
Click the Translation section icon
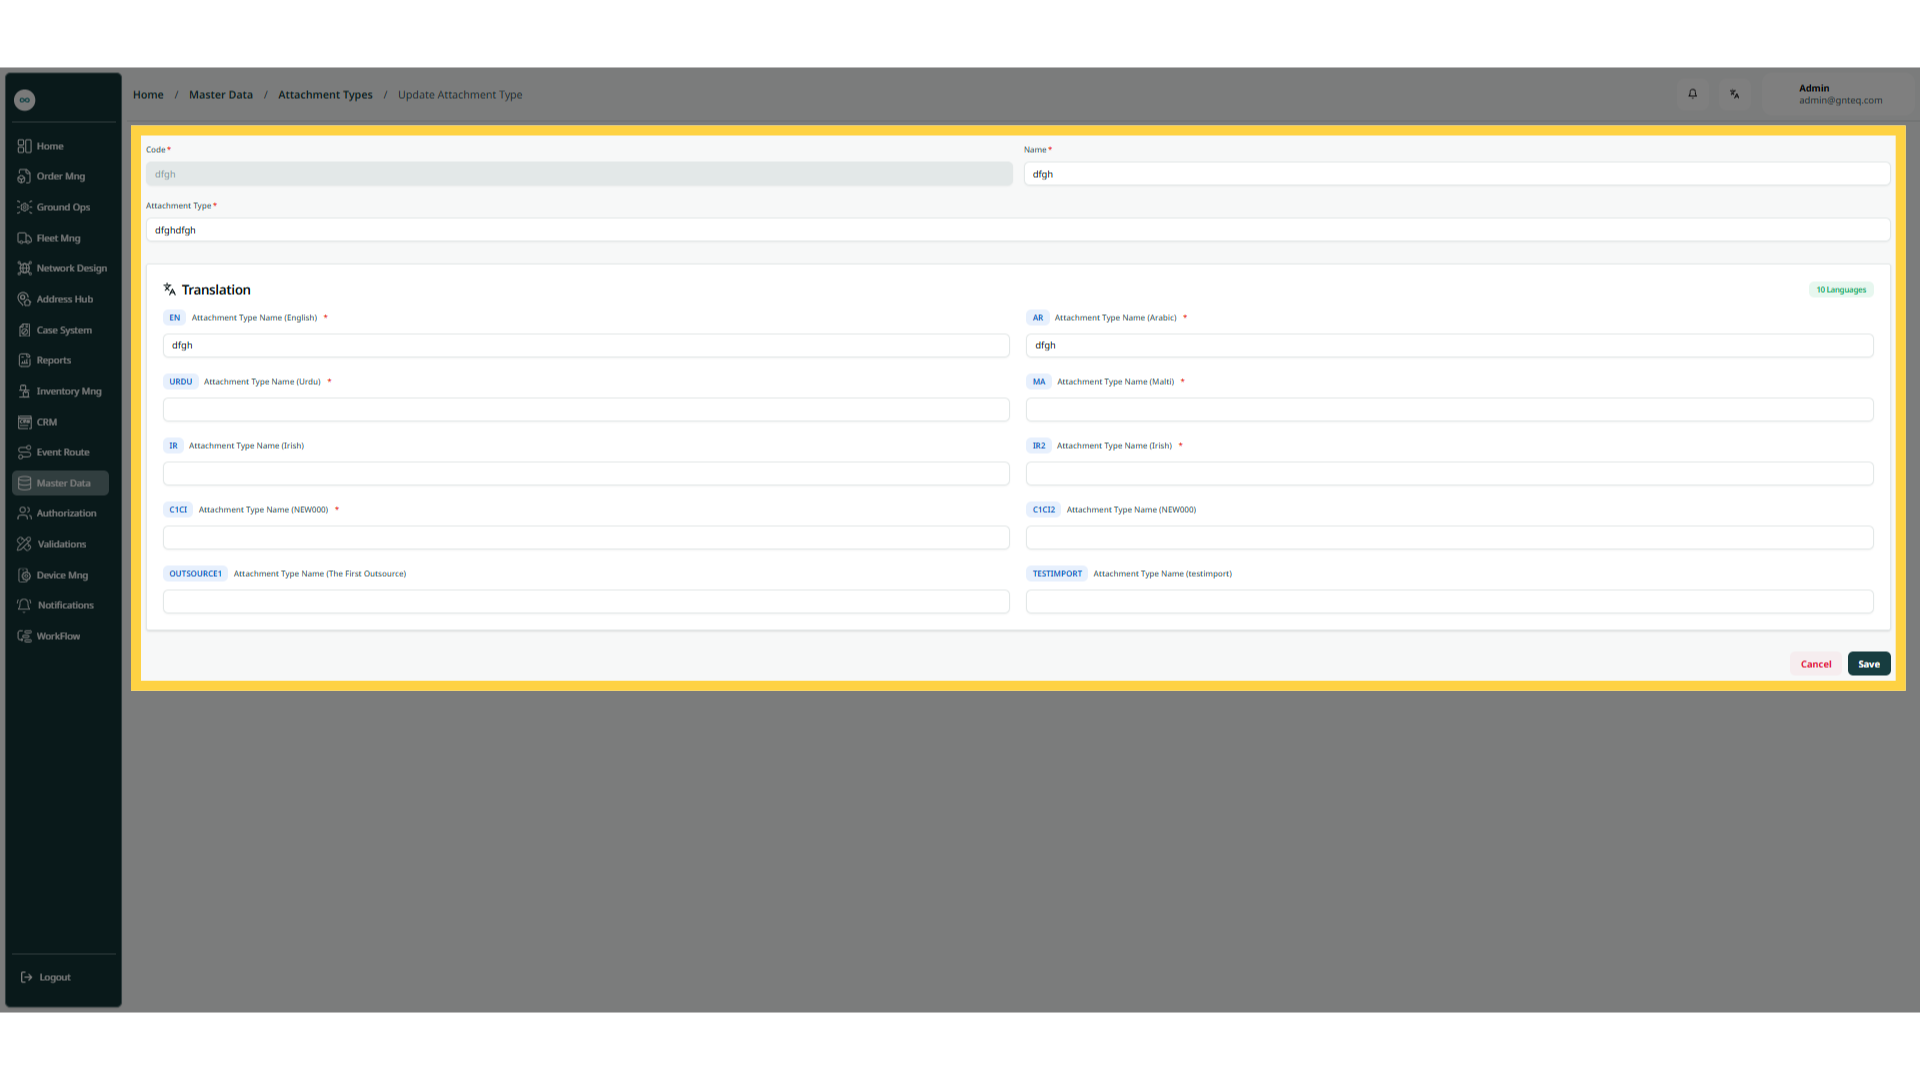170,289
